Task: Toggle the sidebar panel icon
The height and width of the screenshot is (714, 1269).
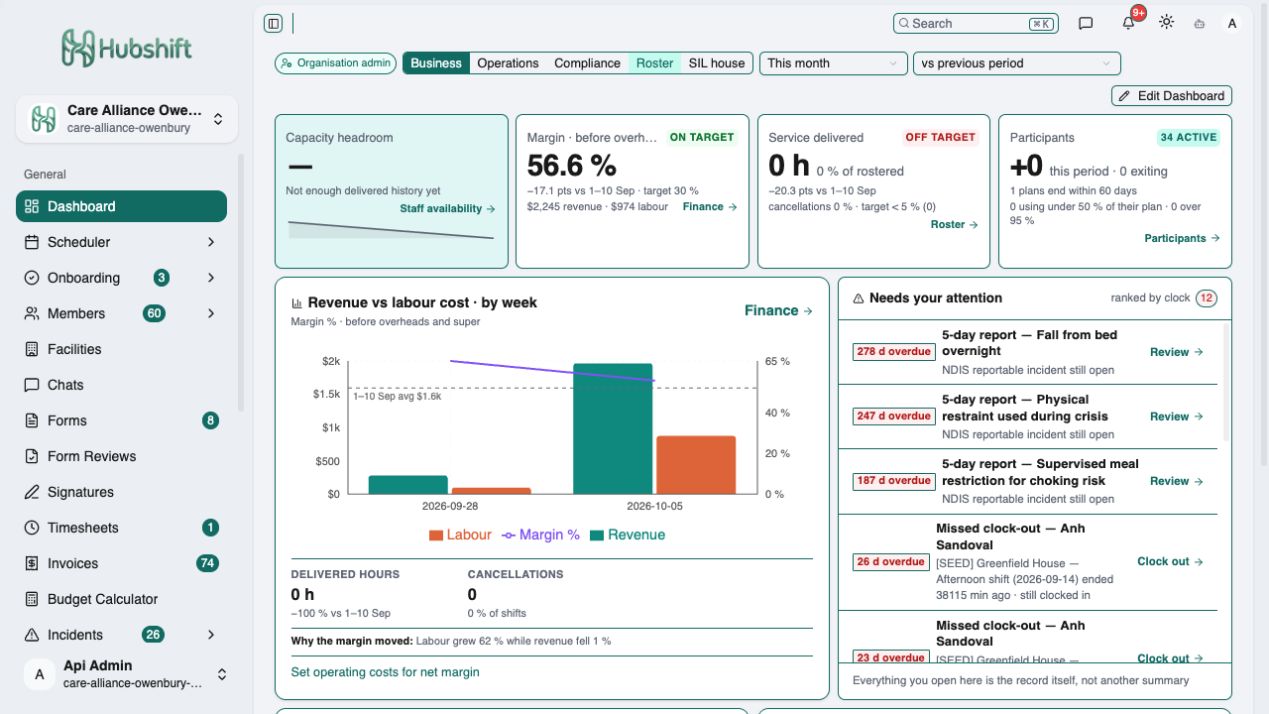Action: coord(273,23)
